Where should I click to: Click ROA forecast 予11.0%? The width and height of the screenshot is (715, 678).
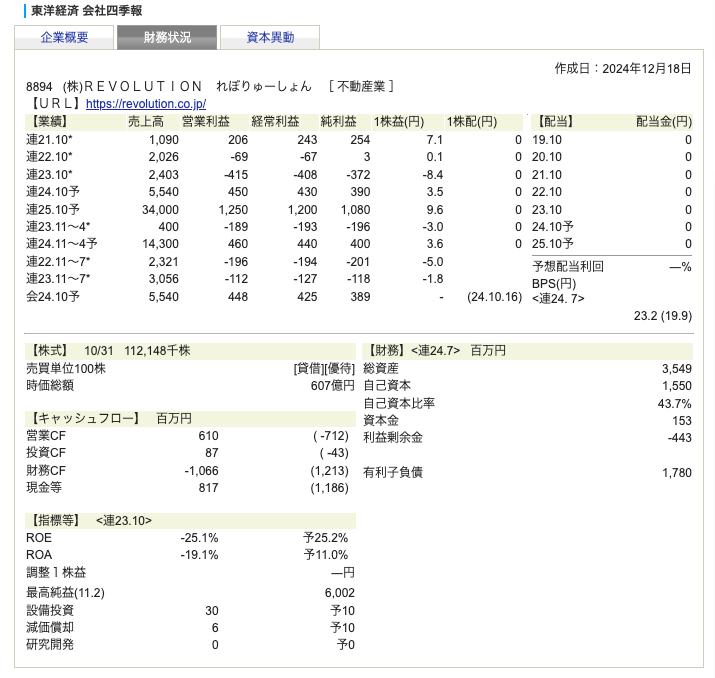(326, 555)
